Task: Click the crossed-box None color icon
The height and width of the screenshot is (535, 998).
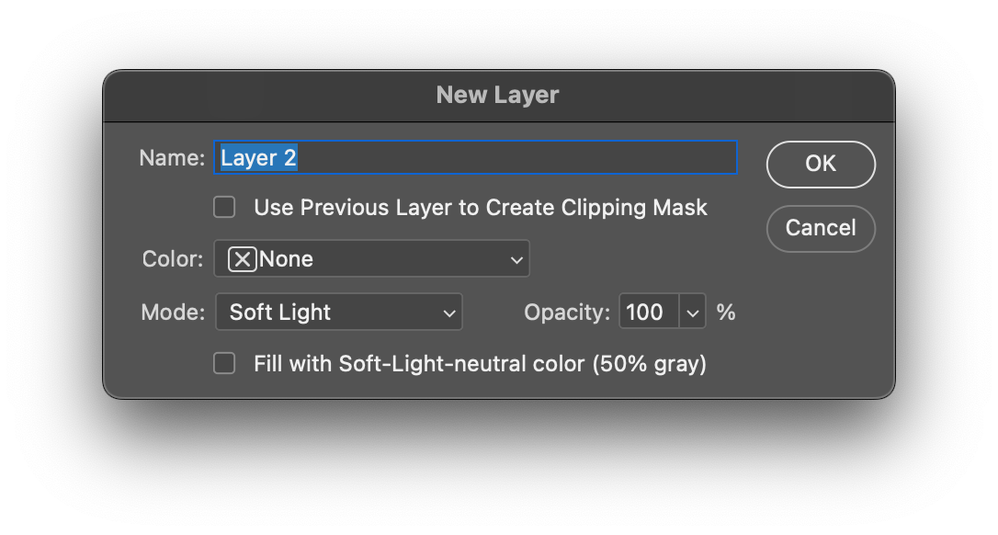Action: pos(242,259)
